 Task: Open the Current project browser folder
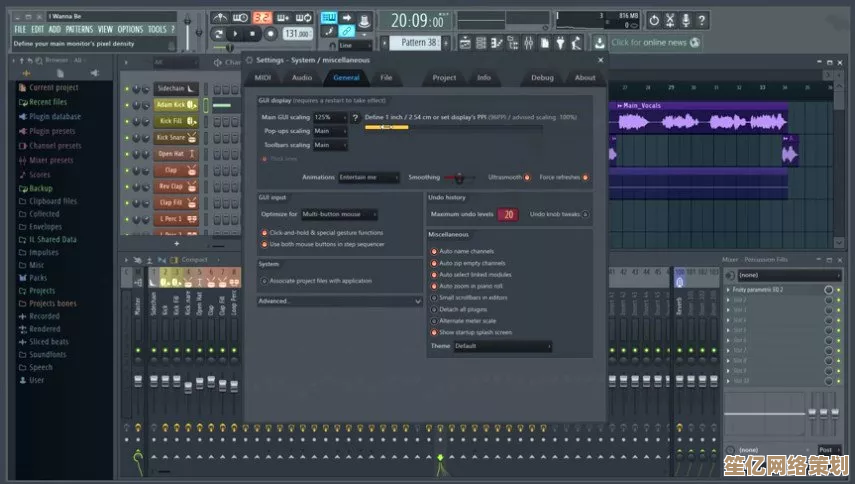[55, 87]
